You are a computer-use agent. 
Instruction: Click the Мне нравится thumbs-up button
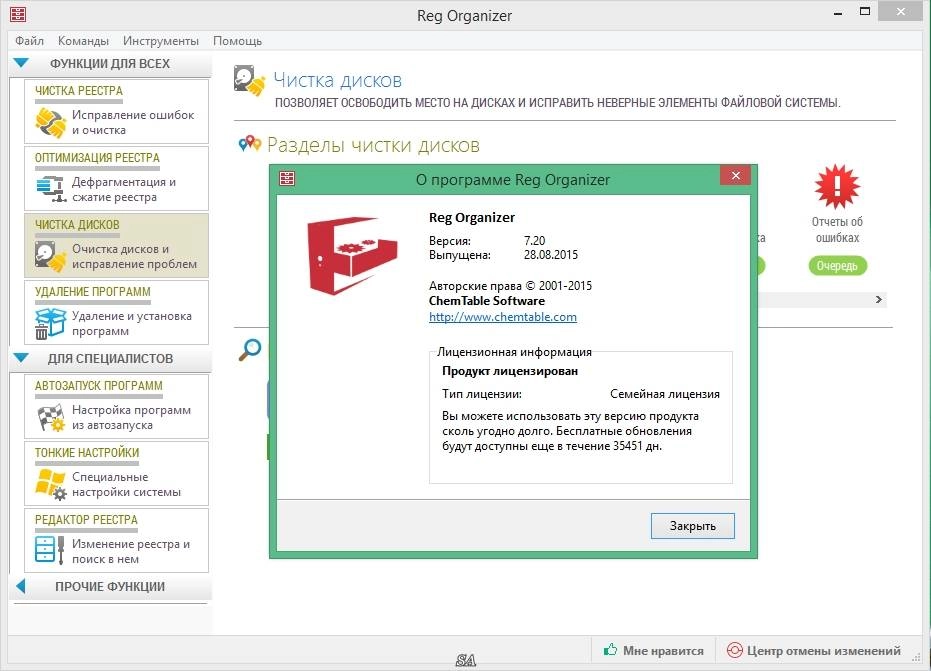[x=653, y=651]
